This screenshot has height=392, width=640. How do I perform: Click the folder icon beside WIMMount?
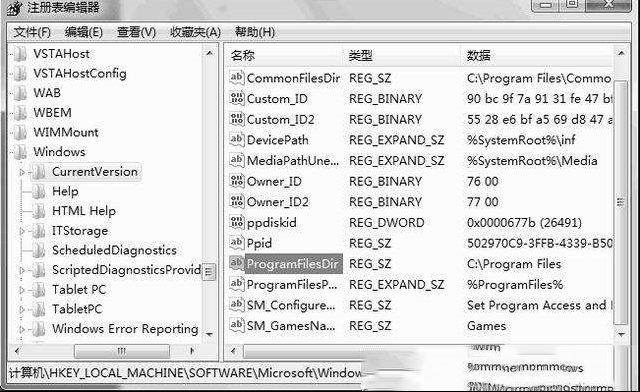(x=20, y=132)
